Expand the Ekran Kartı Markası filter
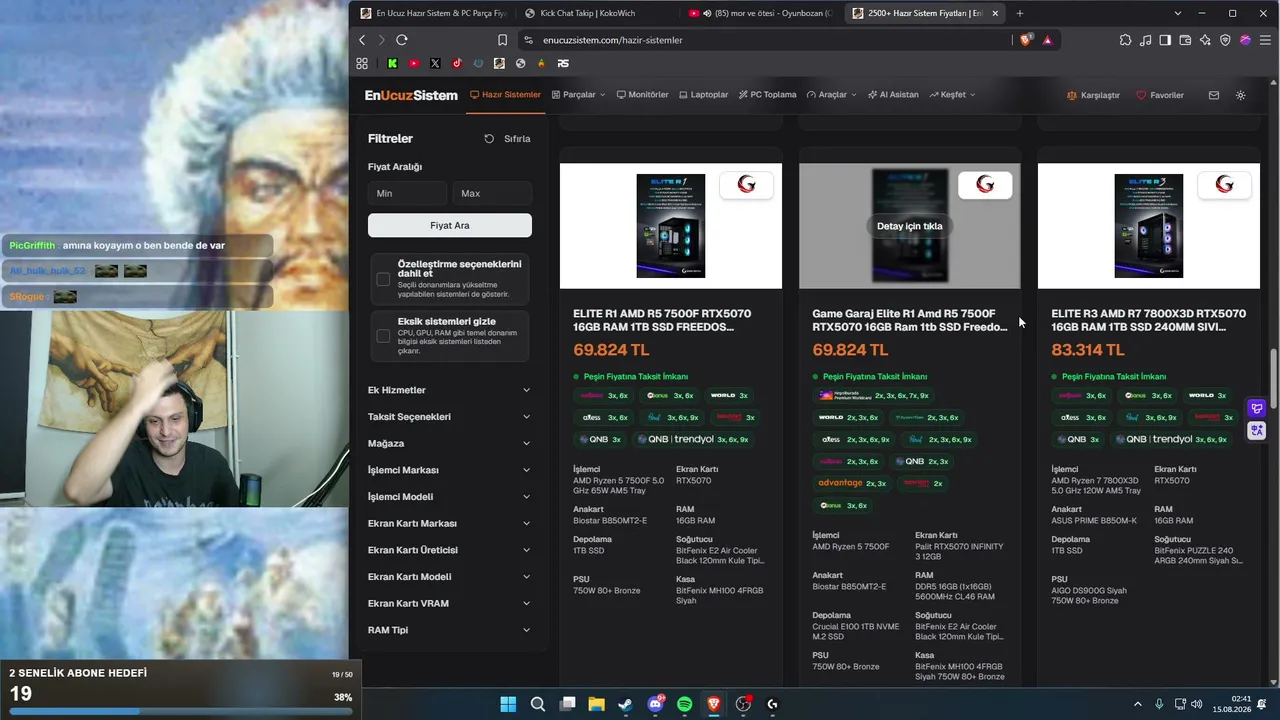The width and height of the screenshot is (1280, 720). click(449, 523)
